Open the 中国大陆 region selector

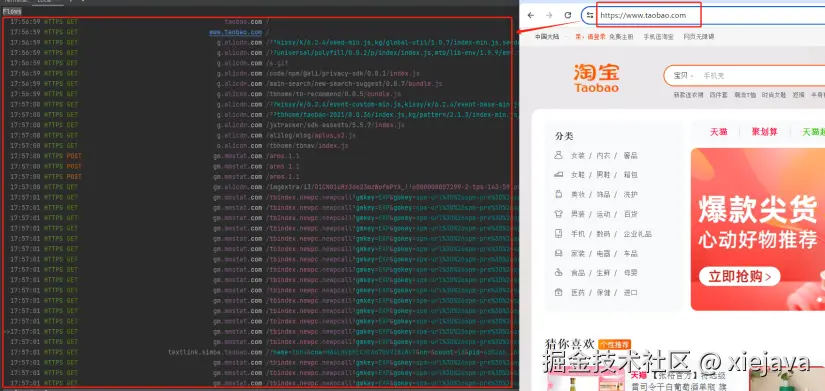547,37
